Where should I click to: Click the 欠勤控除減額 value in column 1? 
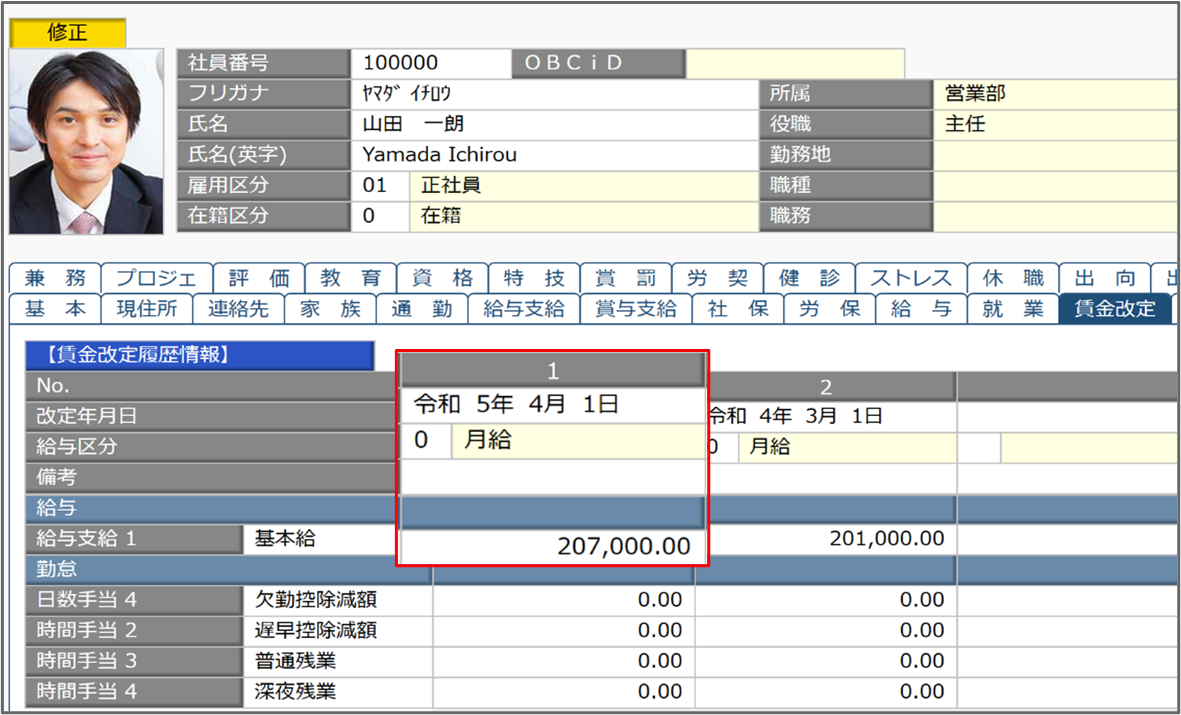pos(563,600)
